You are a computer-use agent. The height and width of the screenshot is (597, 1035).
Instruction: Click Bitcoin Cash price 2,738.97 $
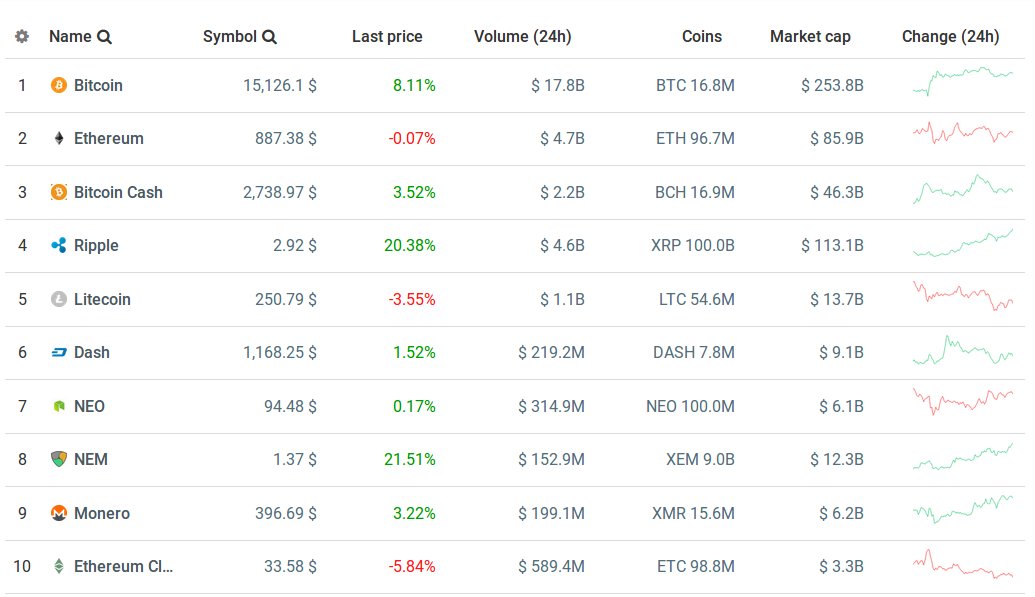280,192
